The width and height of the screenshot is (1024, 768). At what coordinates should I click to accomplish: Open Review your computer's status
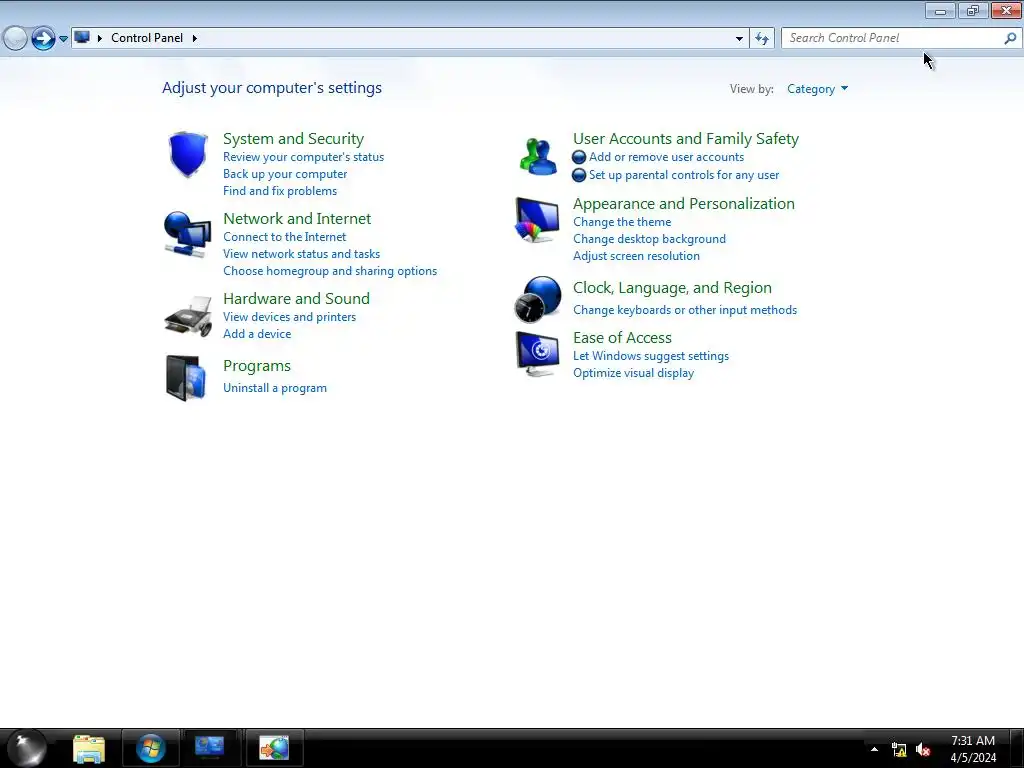pos(303,157)
